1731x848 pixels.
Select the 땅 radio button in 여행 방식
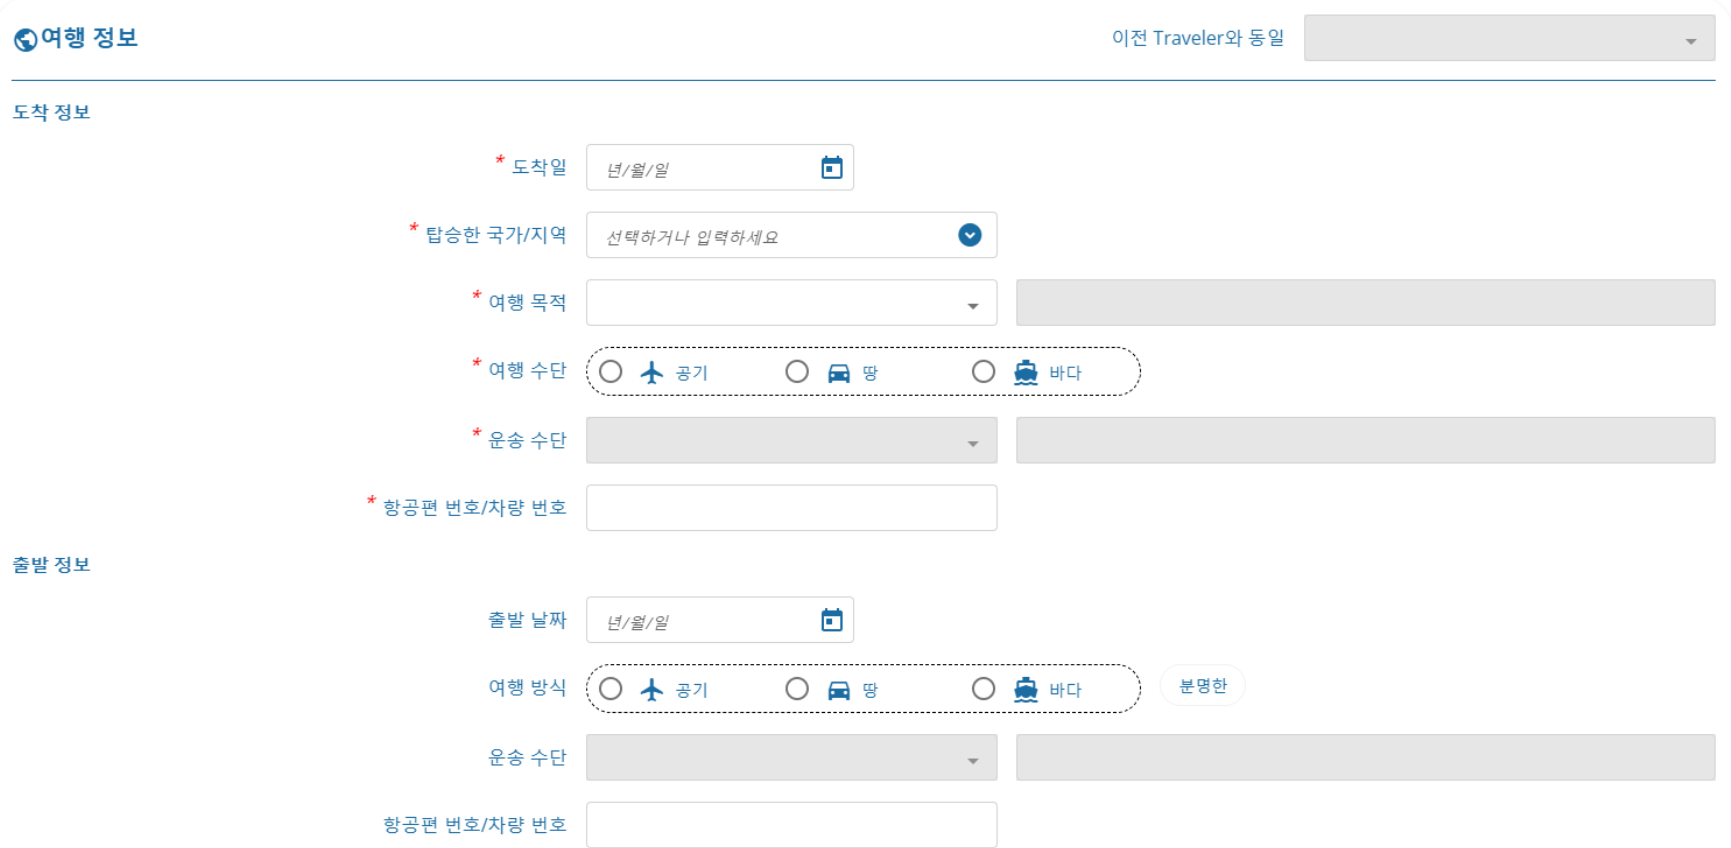pyautogui.click(x=797, y=689)
